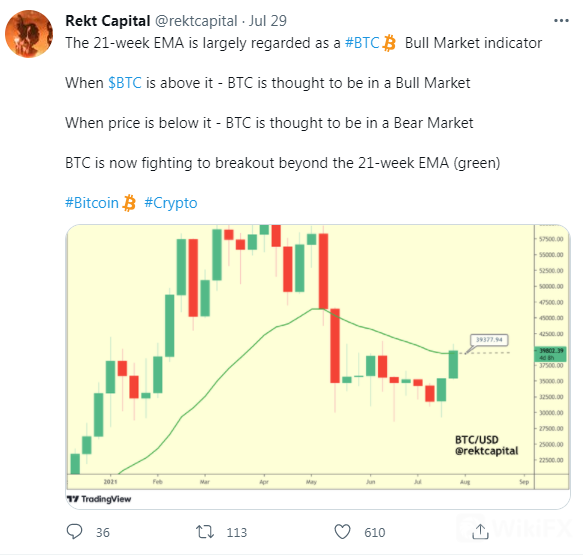The image size is (583, 558).
Task: Click the TradingView logo under the chart
Action: [x=99, y=499]
